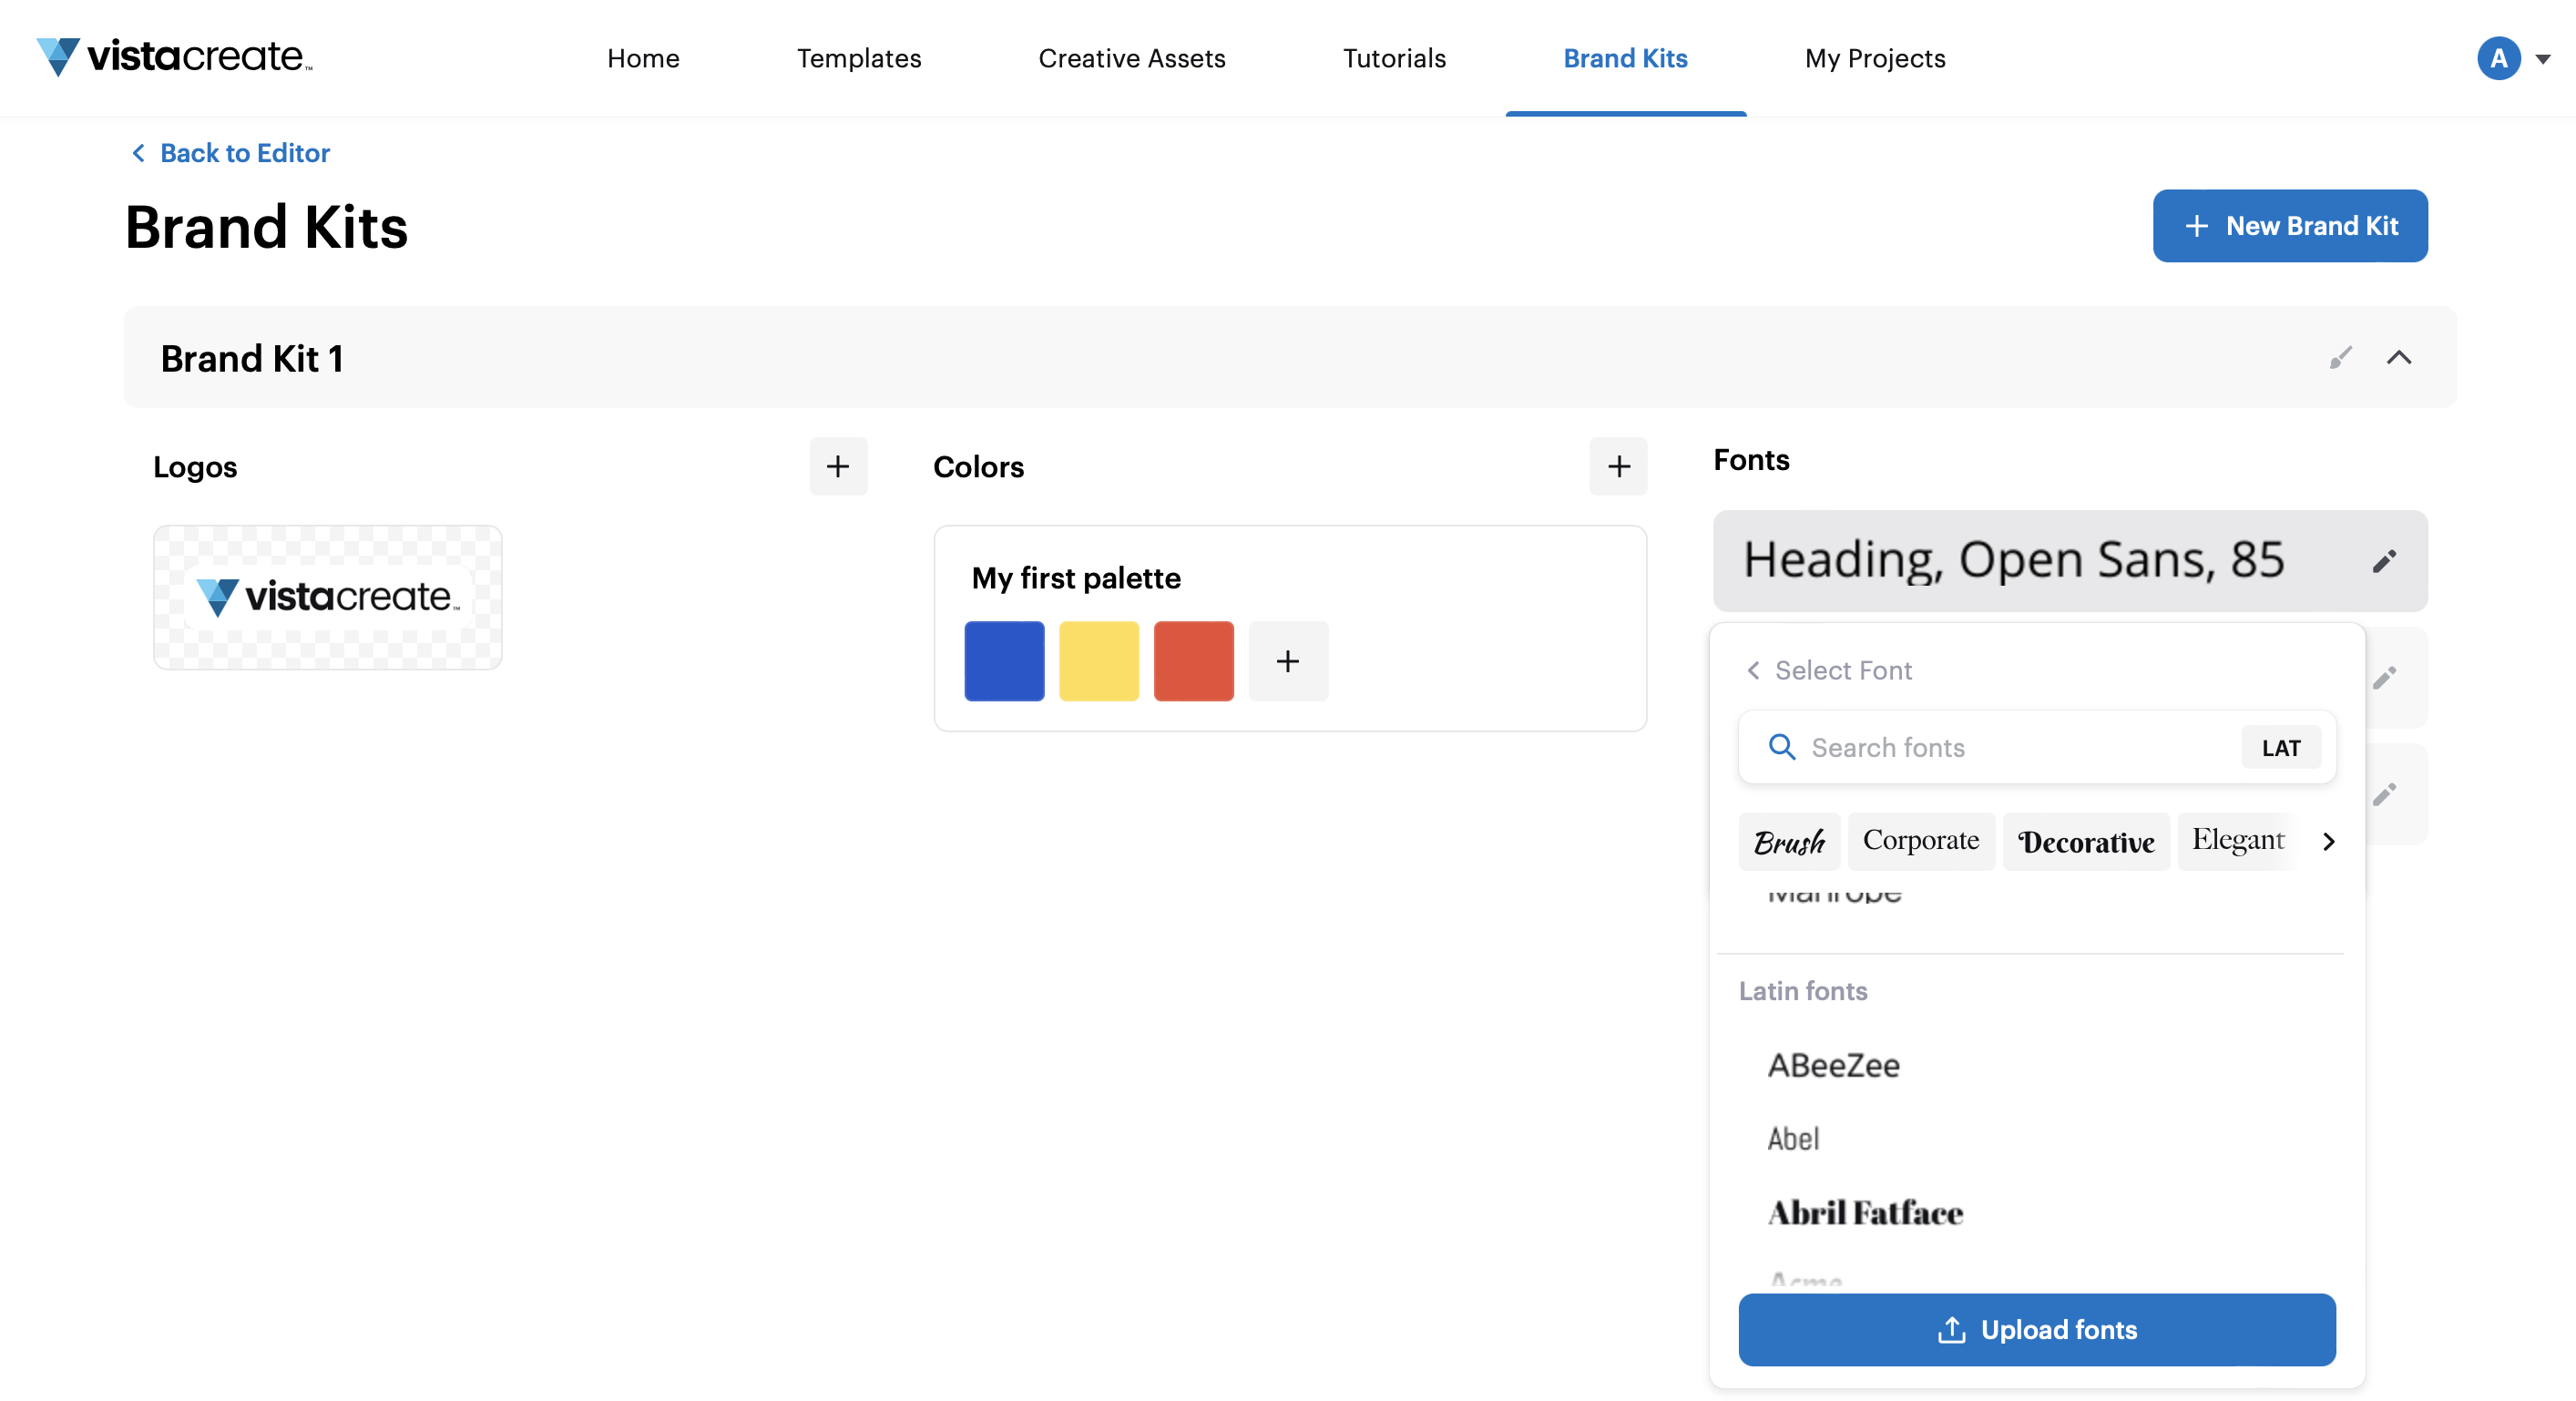The height and width of the screenshot is (1401, 2576).
Task: Switch to Tutorials tab
Action: [1394, 58]
